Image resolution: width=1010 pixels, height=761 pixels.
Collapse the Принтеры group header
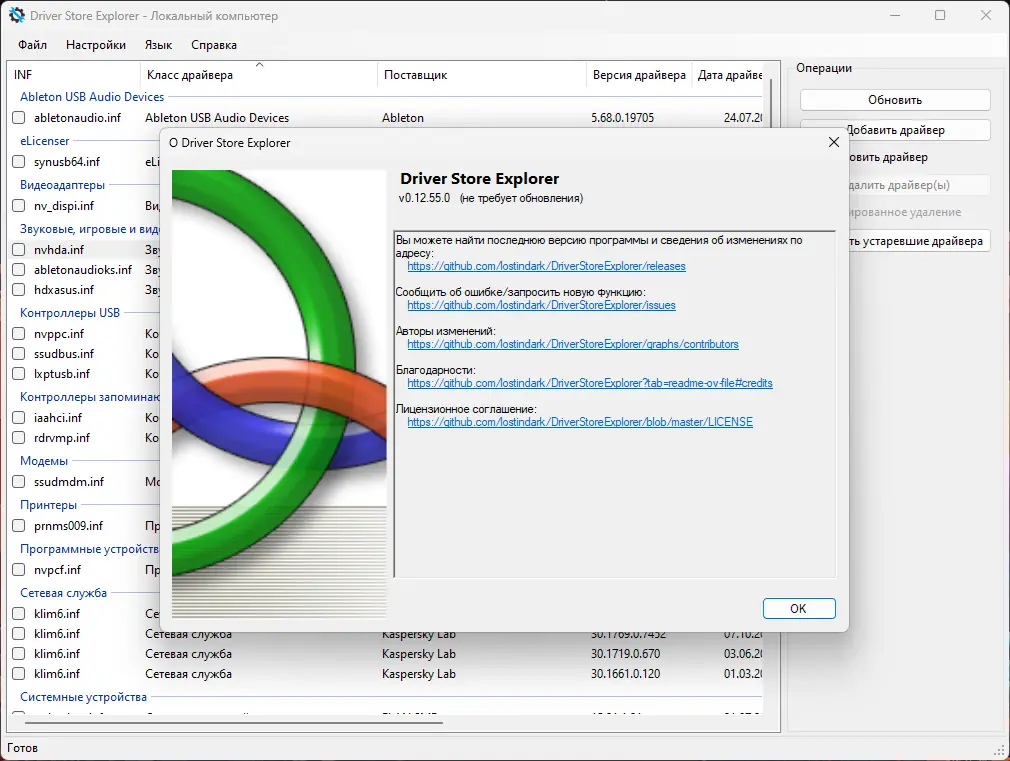point(48,505)
